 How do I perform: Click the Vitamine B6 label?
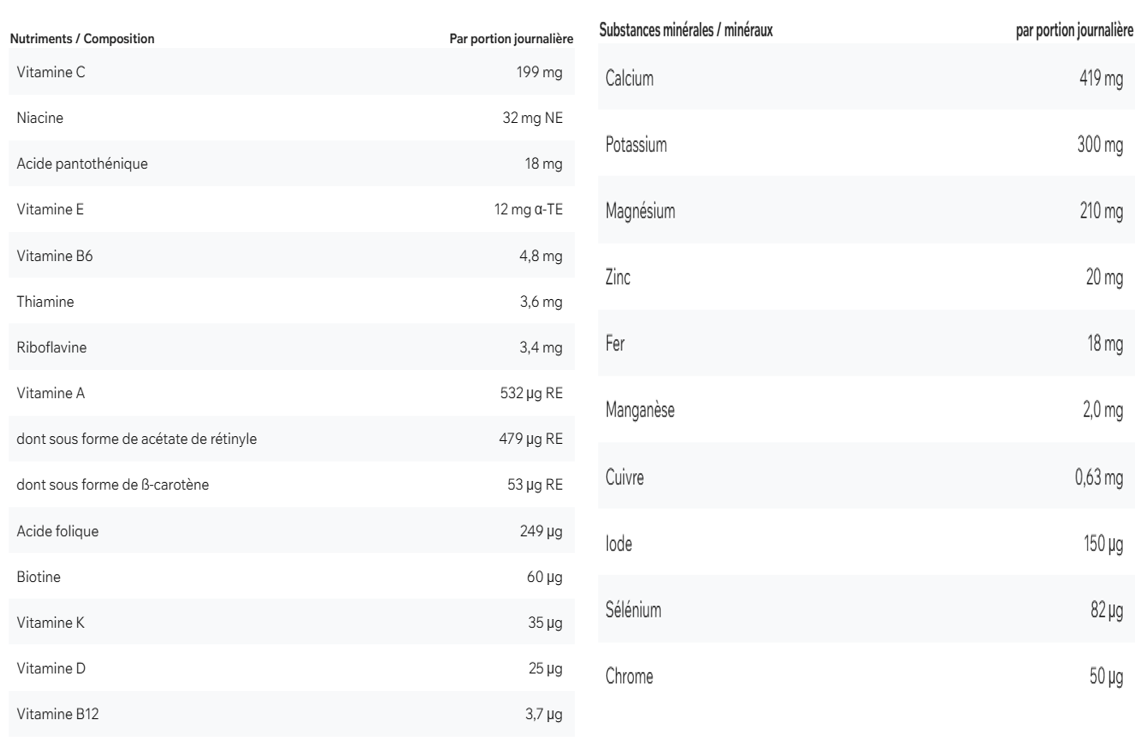pos(47,256)
